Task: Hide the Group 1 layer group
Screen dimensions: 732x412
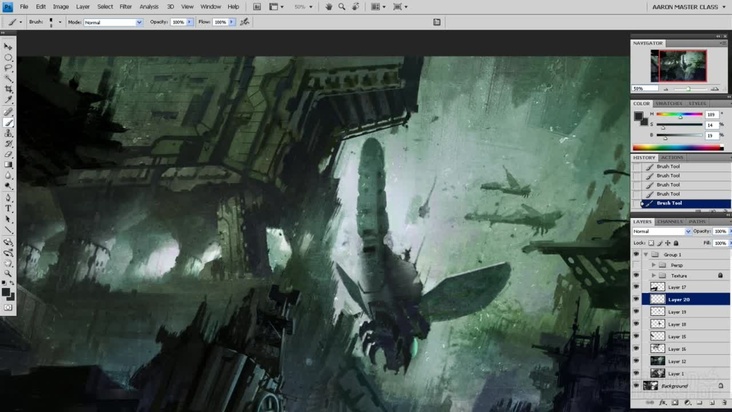Action: coord(636,254)
